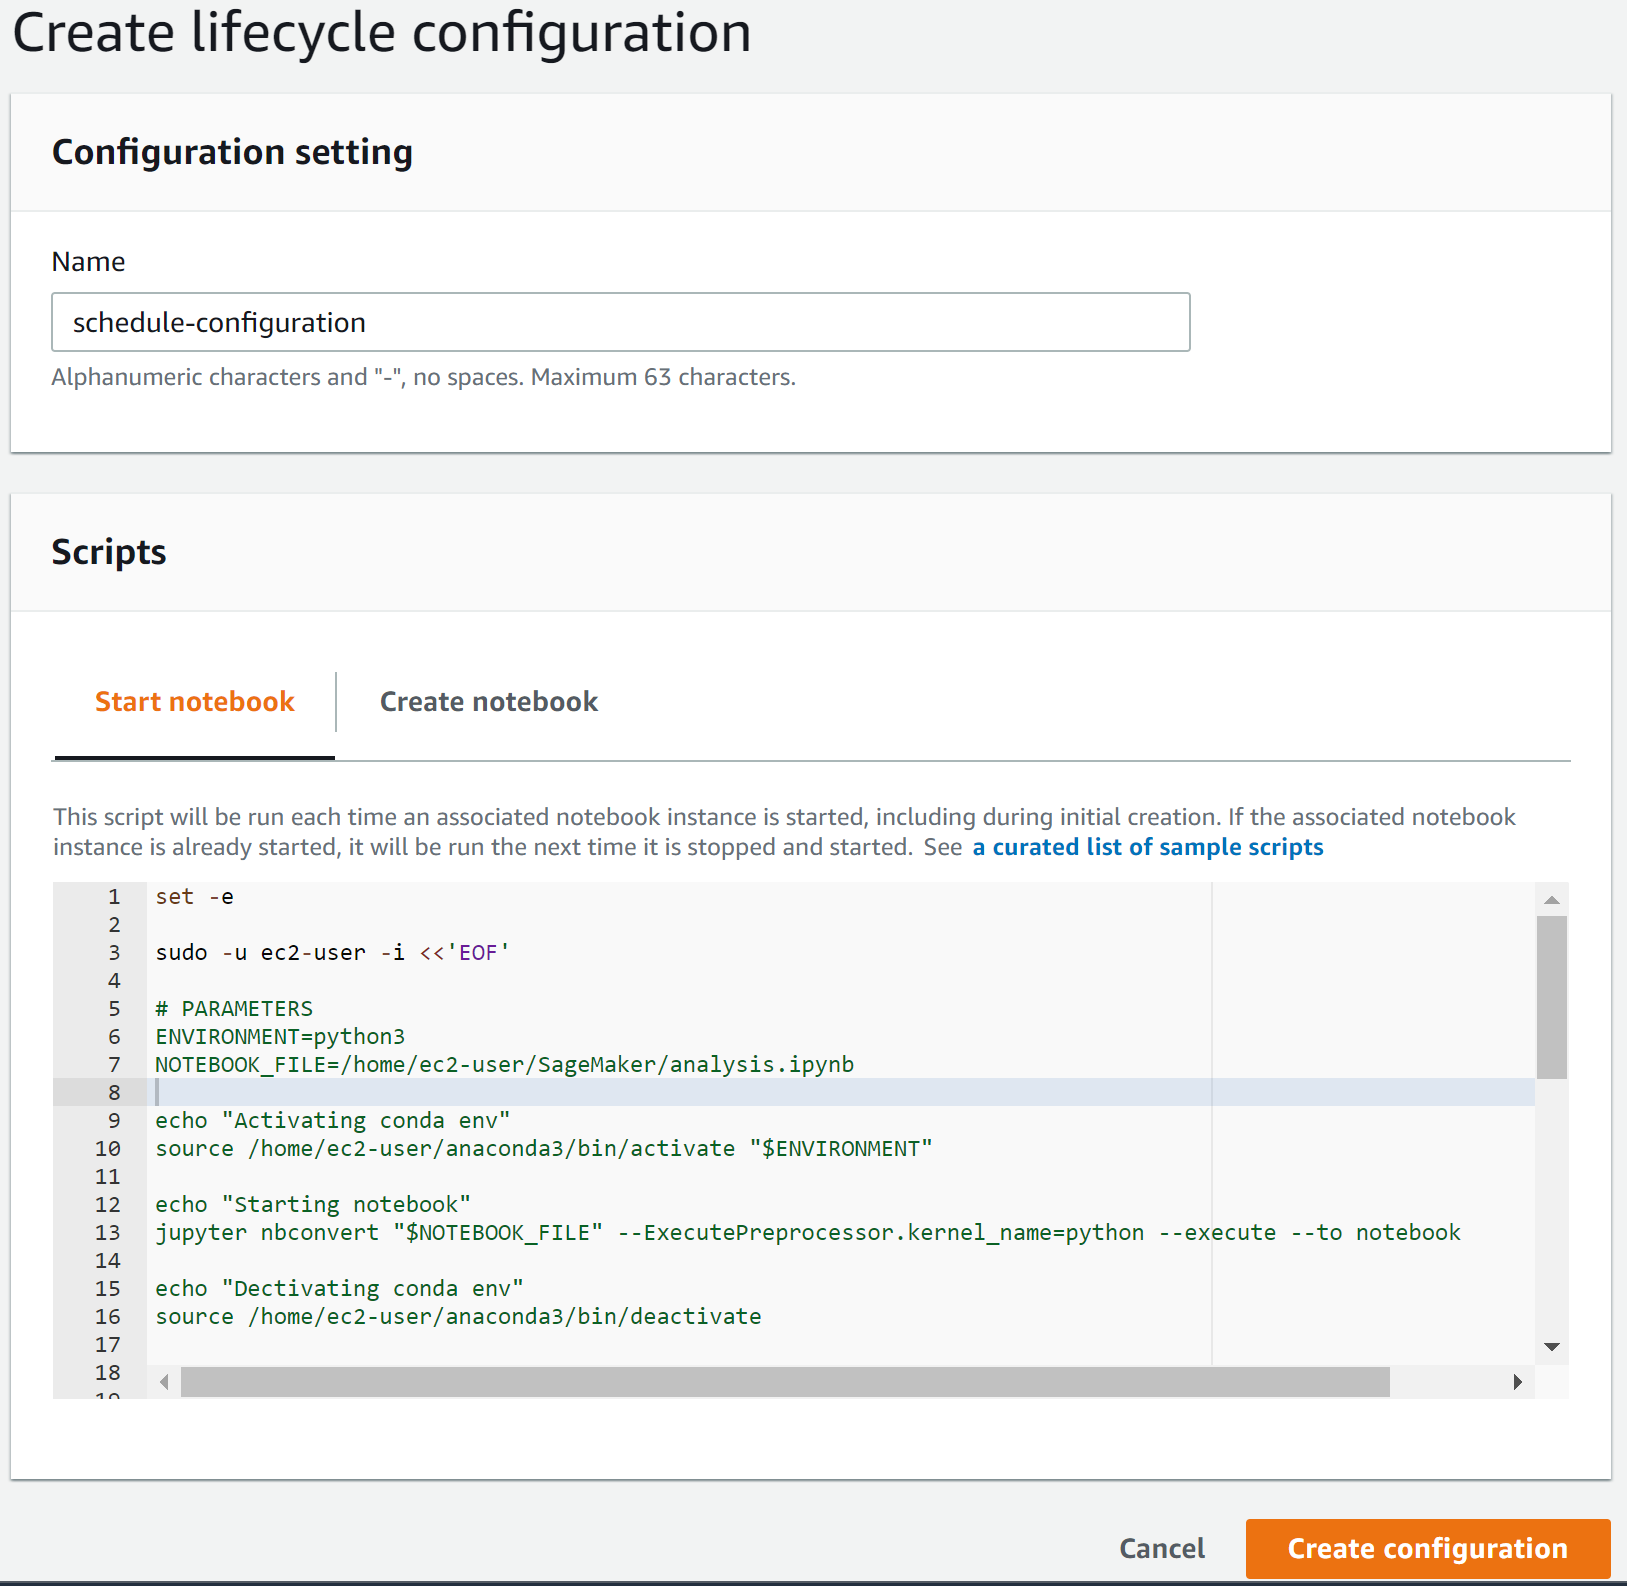Click the scroll right arrow below the script
The image size is (1627, 1586).
1517,1382
